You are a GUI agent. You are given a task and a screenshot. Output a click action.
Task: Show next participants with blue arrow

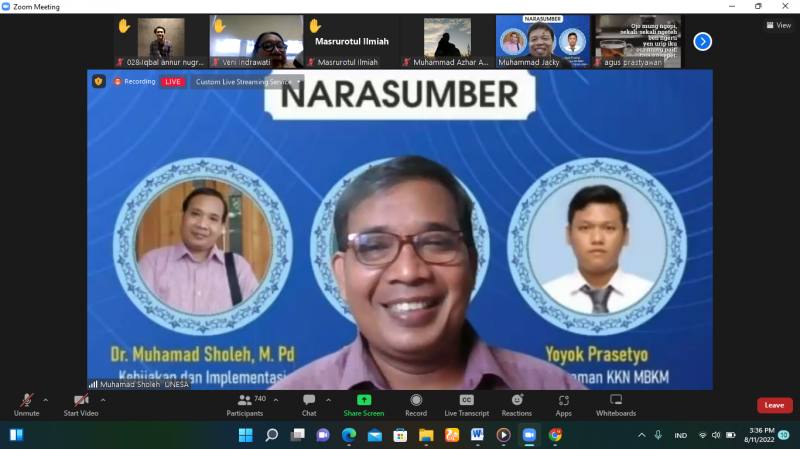click(703, 41)
